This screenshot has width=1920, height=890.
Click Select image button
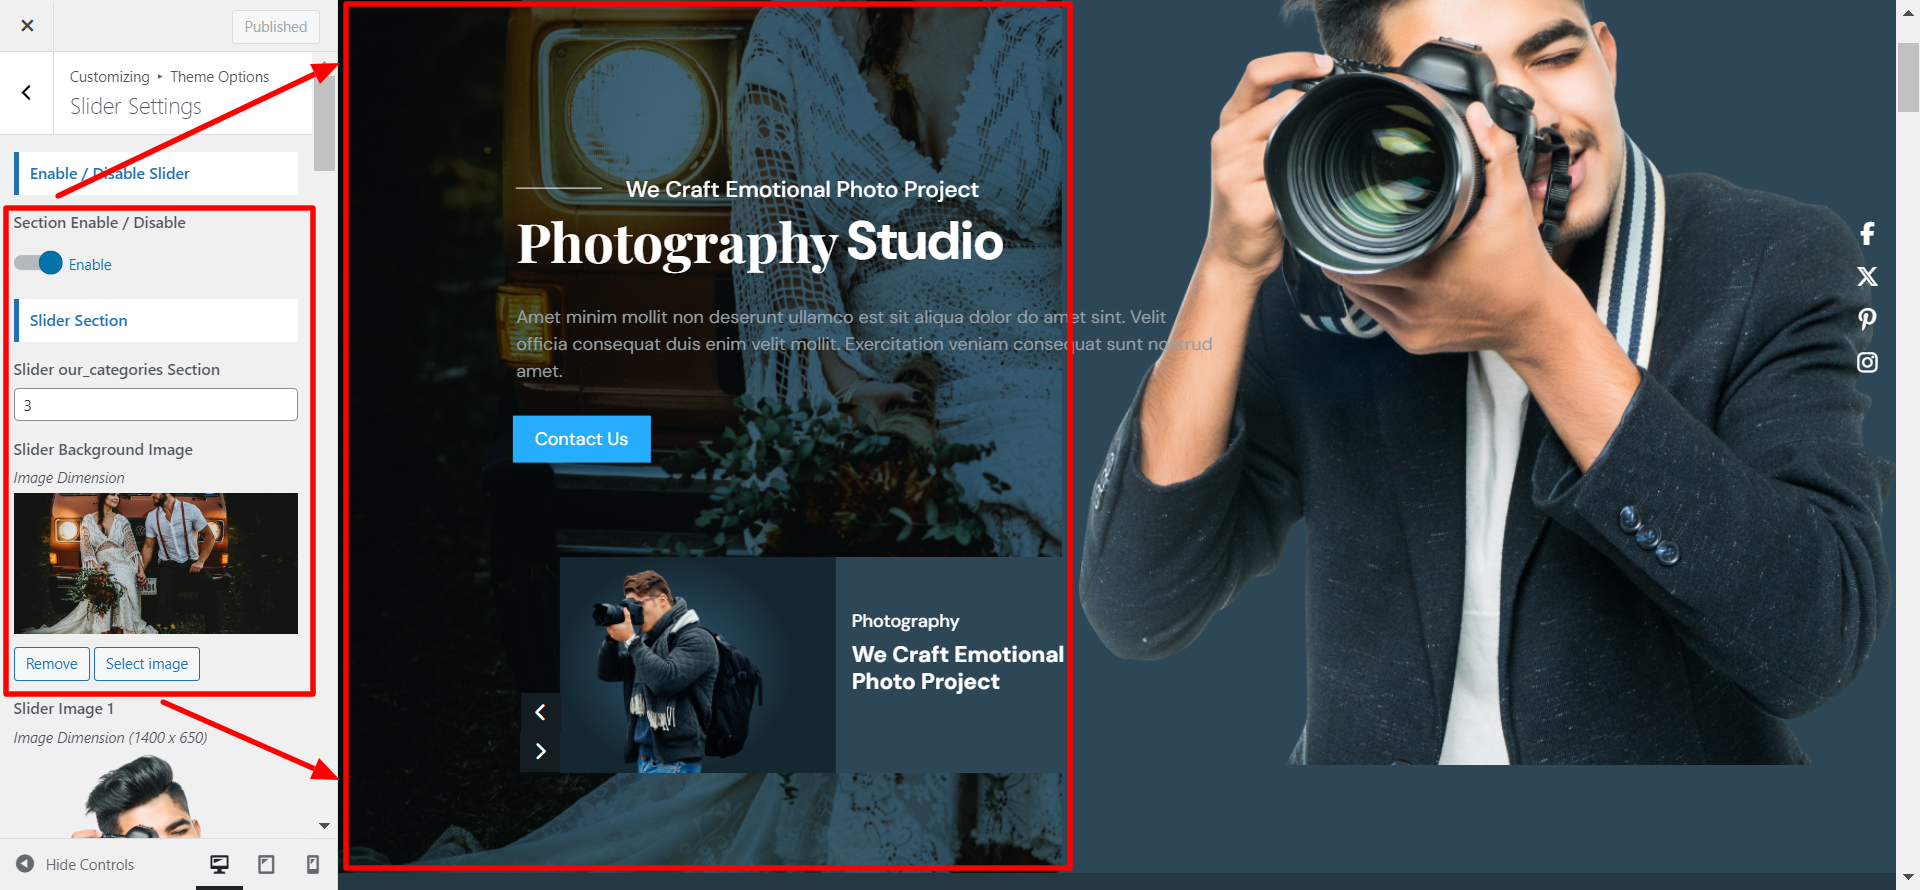(x=147, y=664)
